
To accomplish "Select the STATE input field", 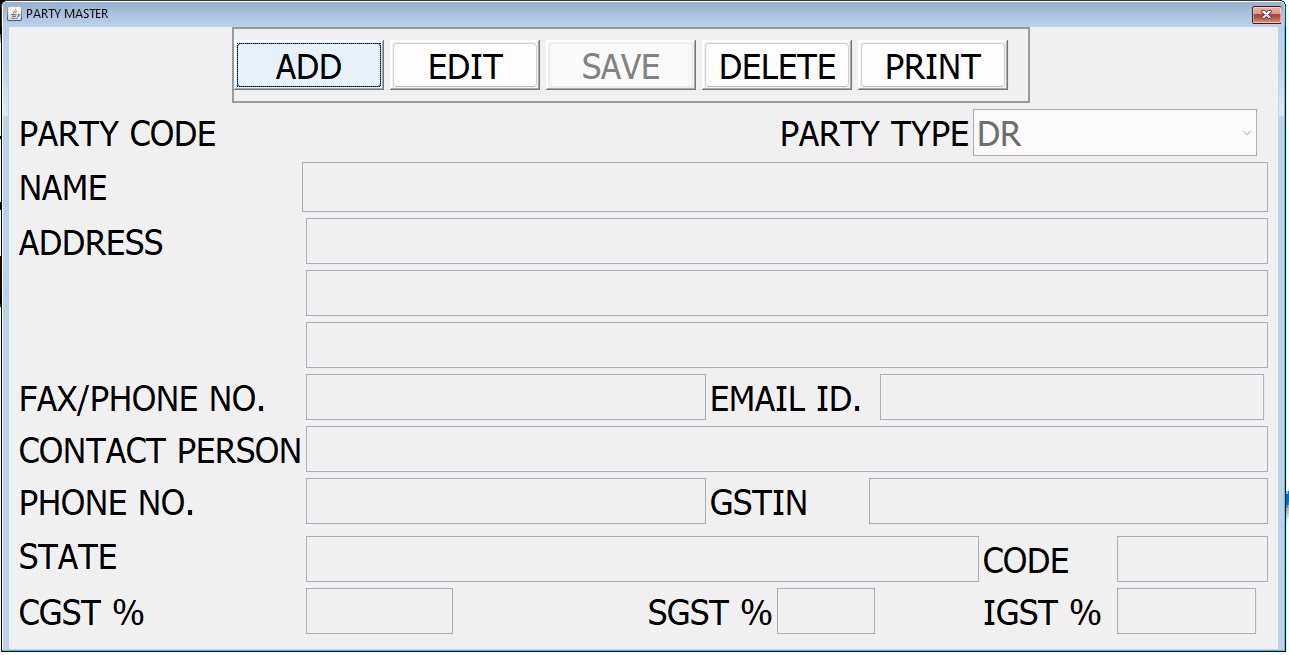I will point(641,559).
